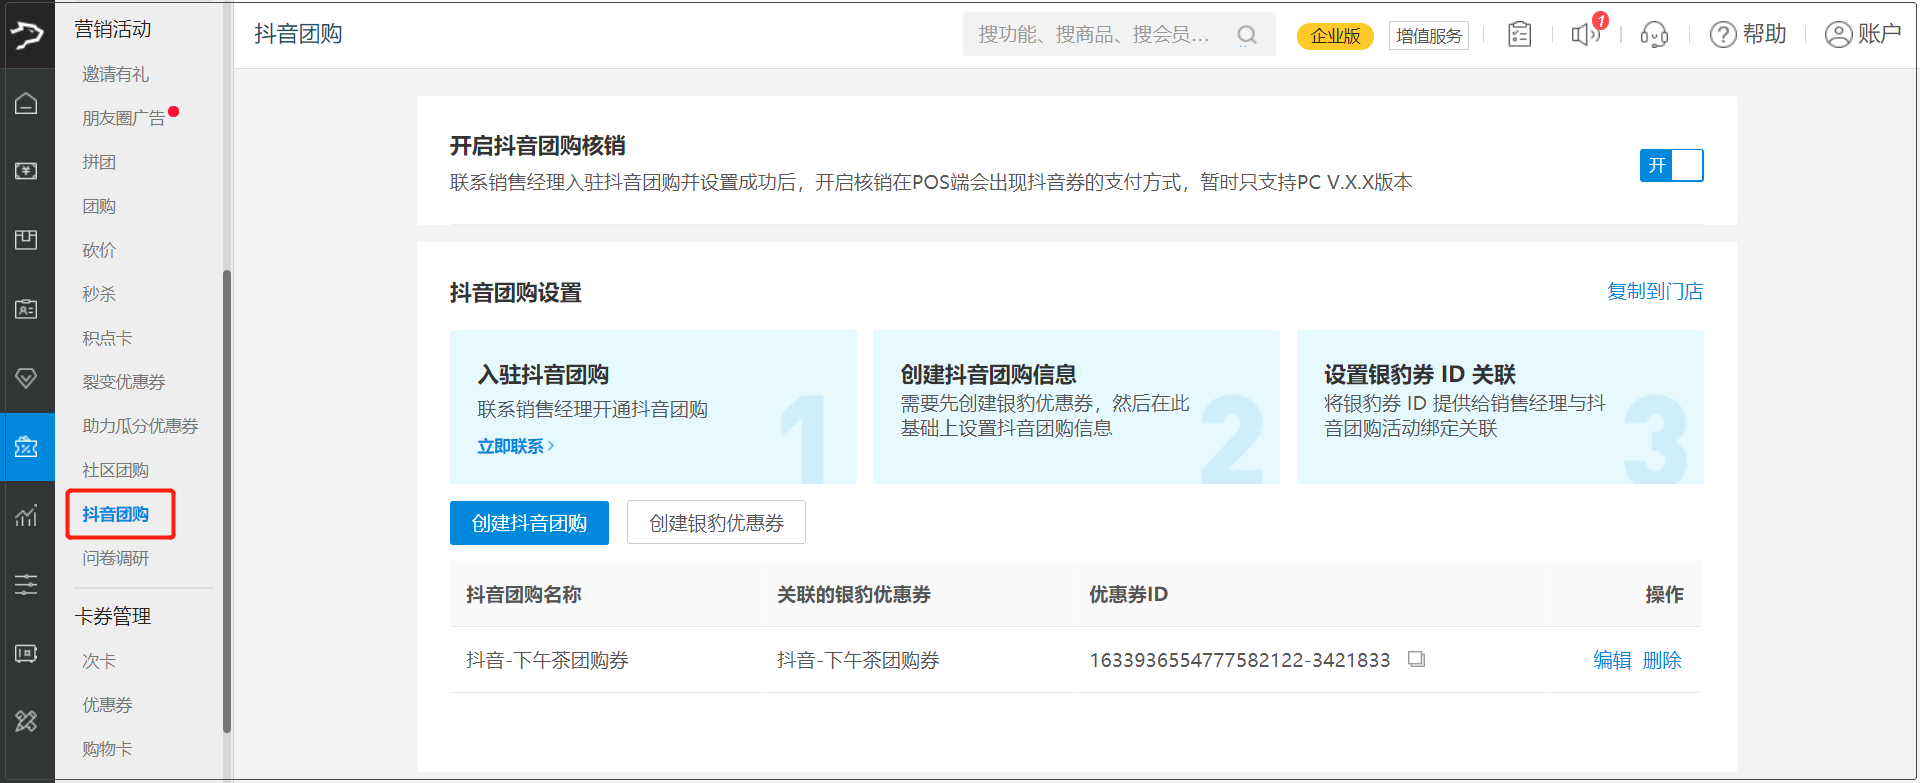
Task: Copy the coupon ID with copy icon
Action: [x=1416, y=659]
